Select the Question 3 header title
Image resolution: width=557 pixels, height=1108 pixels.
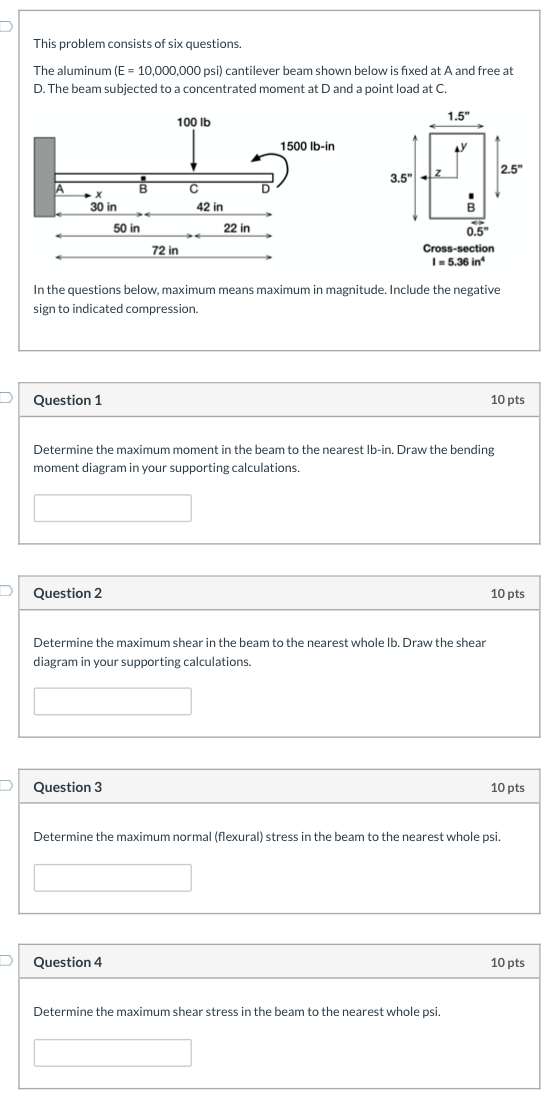68,787
